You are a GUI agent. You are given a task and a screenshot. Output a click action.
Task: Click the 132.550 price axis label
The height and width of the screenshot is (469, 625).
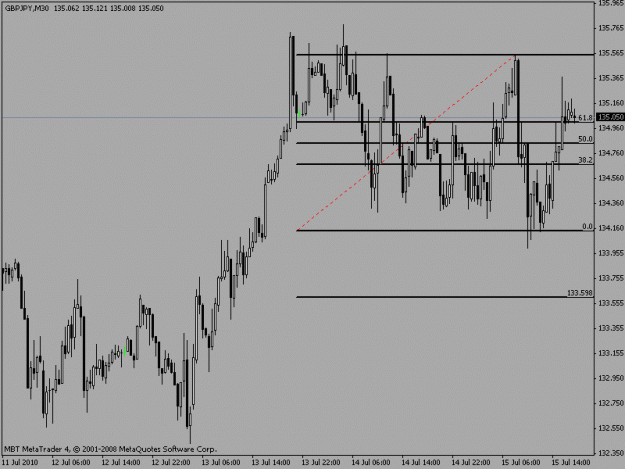[x=611, y=428]
